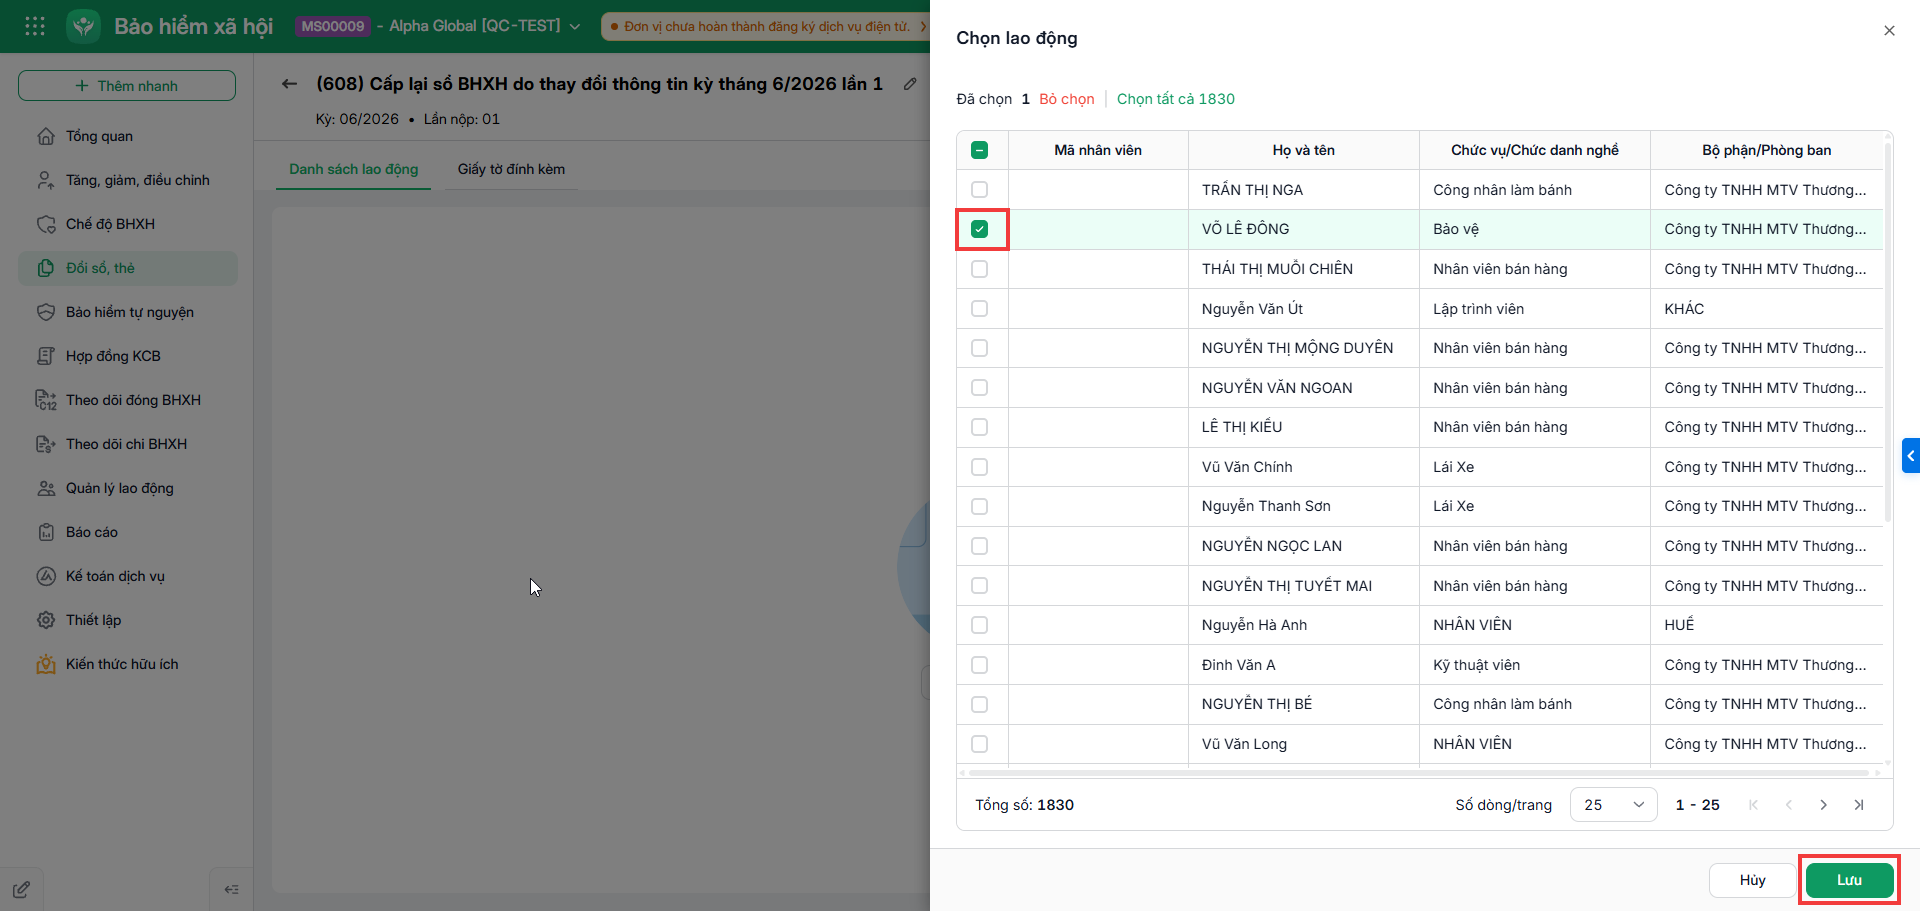Click the Họ và tên column header
Viewport: 1920px width, 911px height.
tap(1303, 150)
